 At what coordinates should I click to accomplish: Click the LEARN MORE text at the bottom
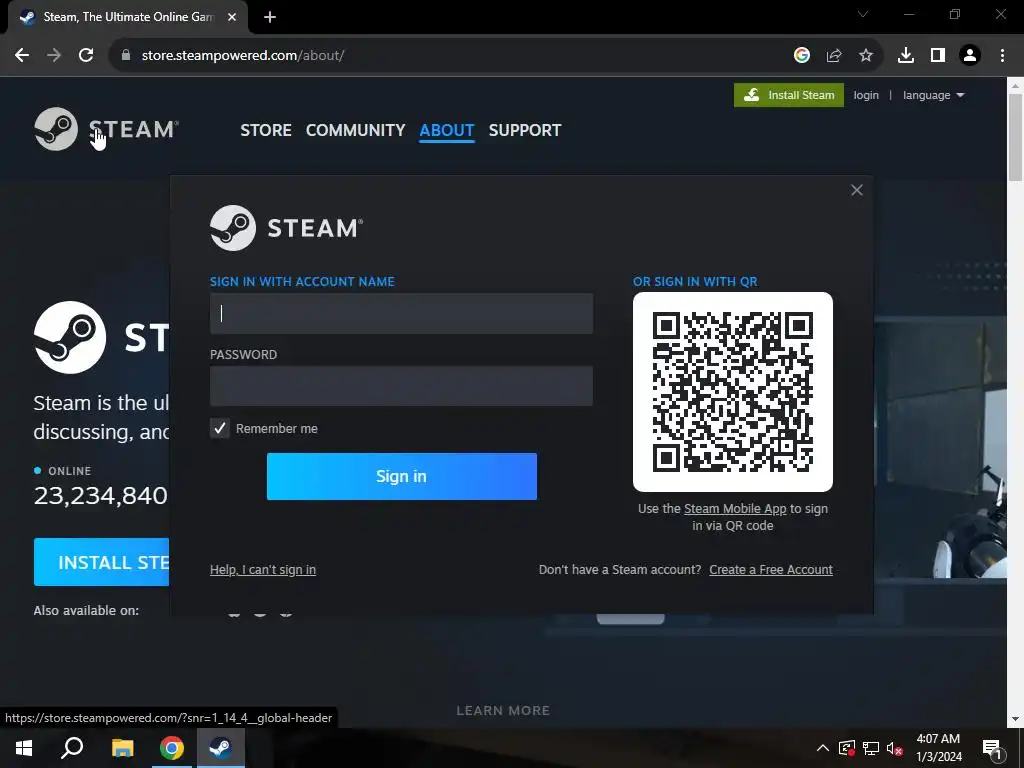point(503,711)
